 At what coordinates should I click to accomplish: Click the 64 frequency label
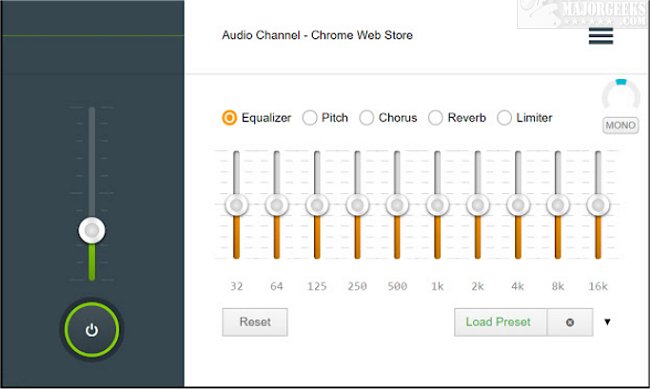tap(276, 286)
